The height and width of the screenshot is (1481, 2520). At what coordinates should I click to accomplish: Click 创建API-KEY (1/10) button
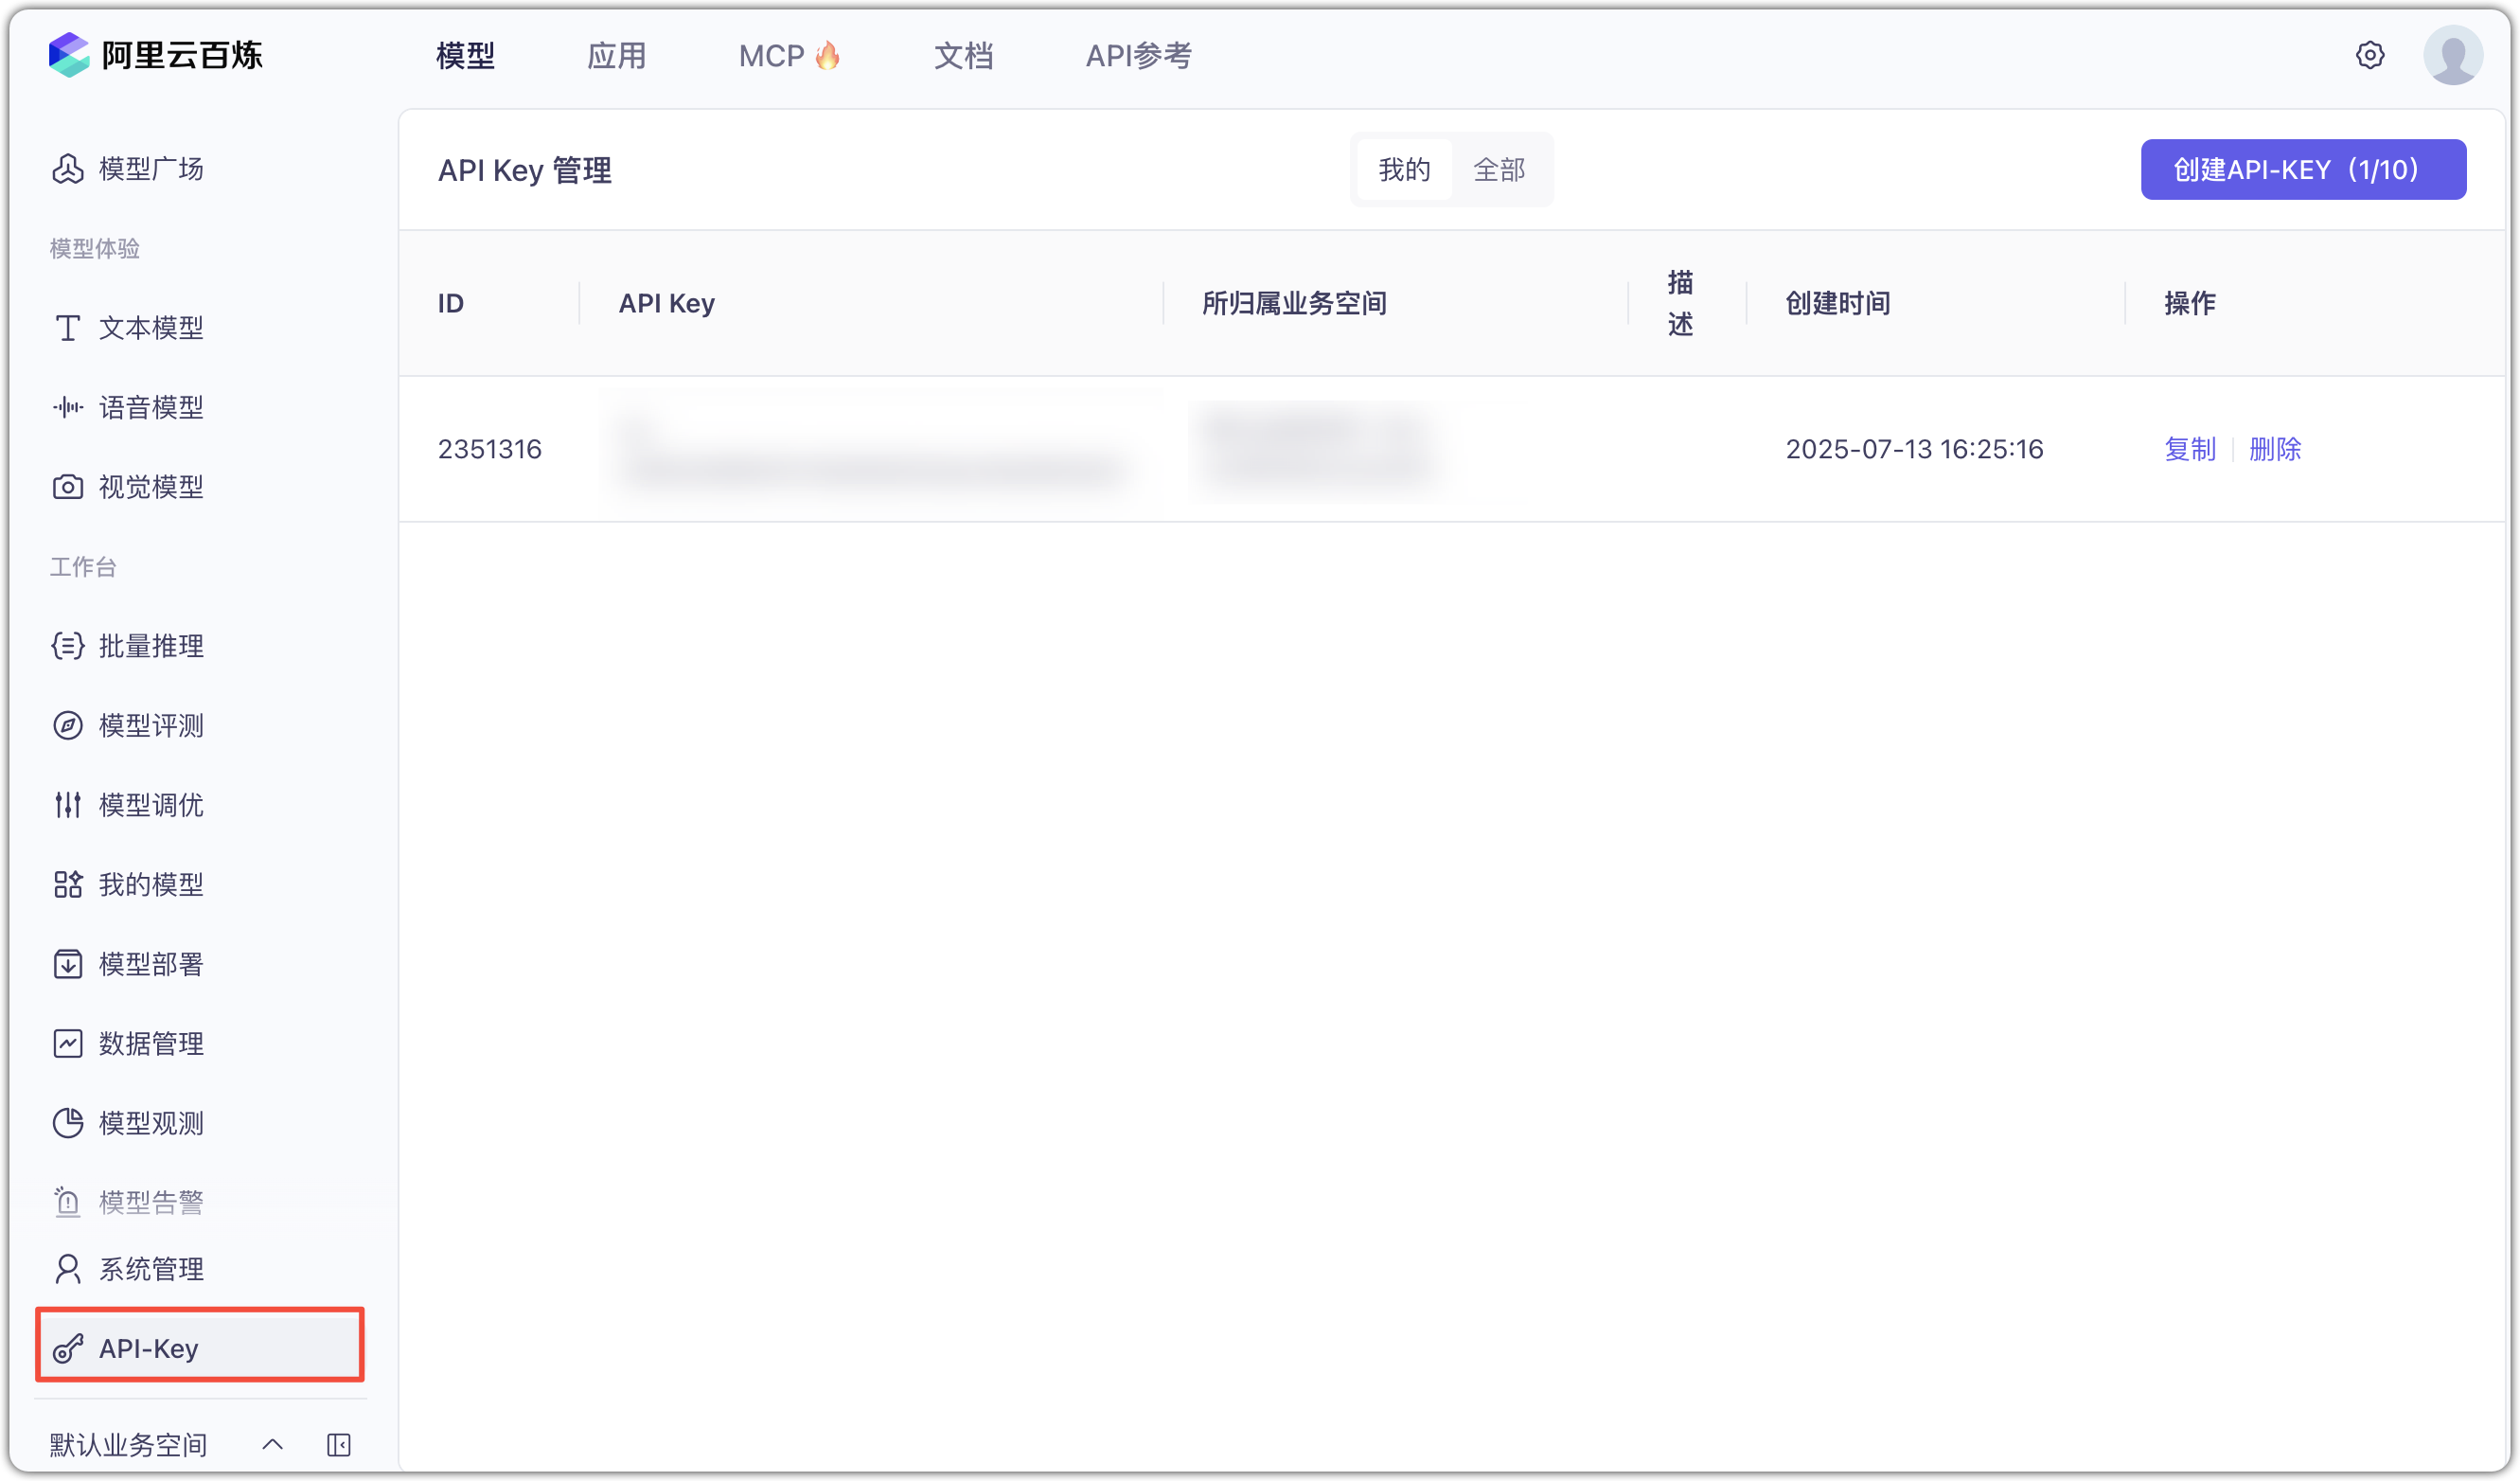pyautogui.click(x=2302, y=169)
